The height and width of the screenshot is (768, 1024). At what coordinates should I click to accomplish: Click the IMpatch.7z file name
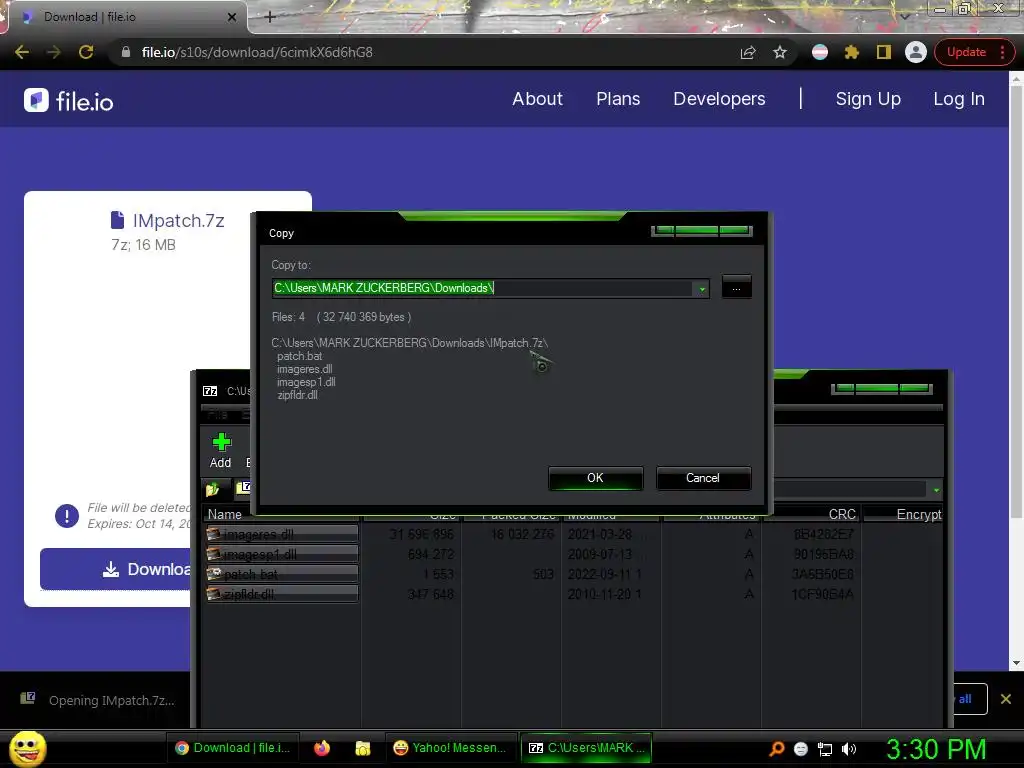(x=178, y=221)
